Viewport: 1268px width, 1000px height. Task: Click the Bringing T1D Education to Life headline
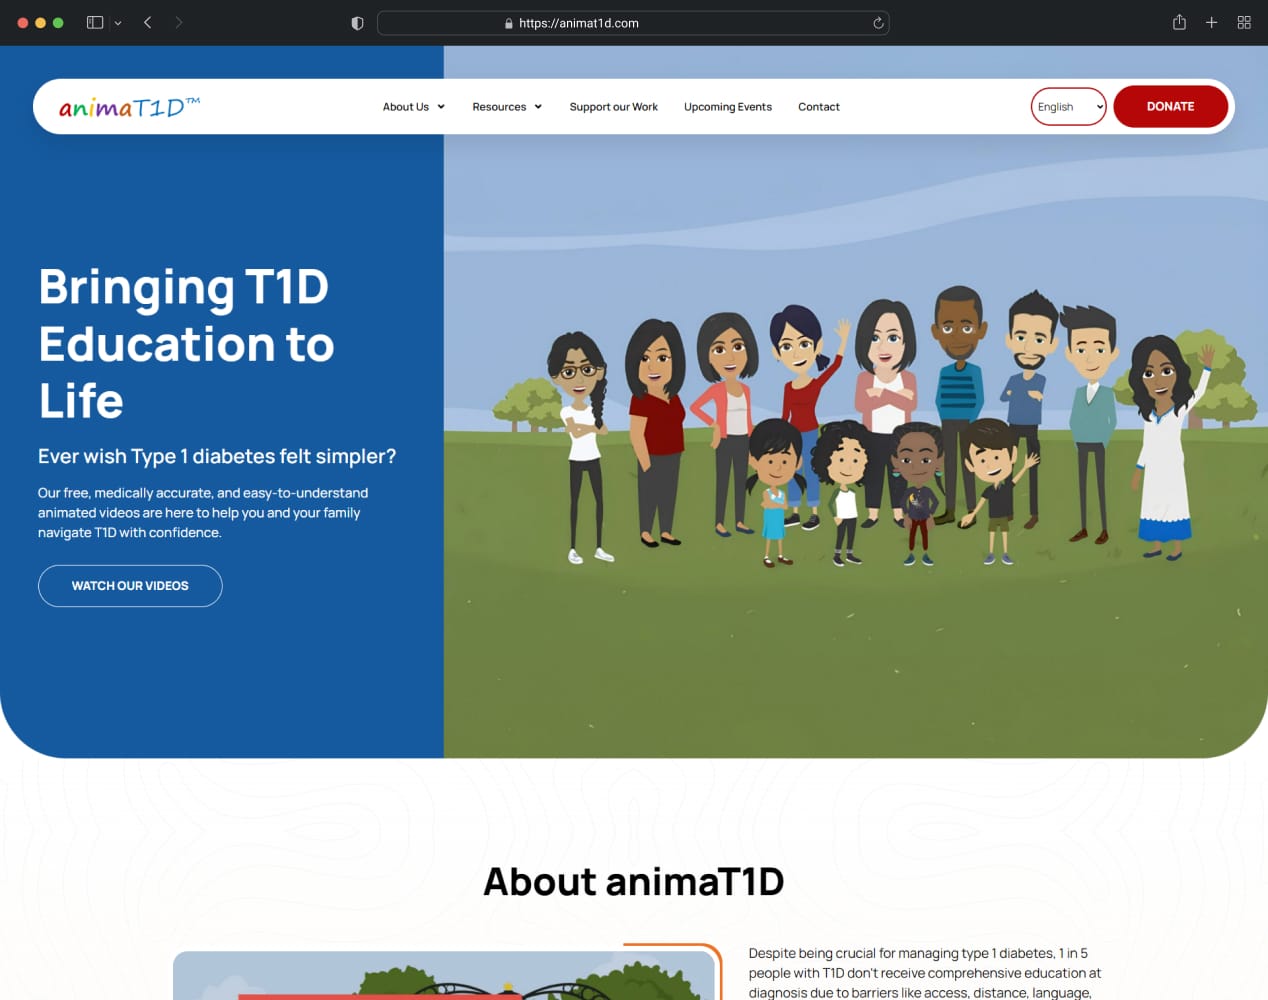pyautogui.click(x=187, y=344)
